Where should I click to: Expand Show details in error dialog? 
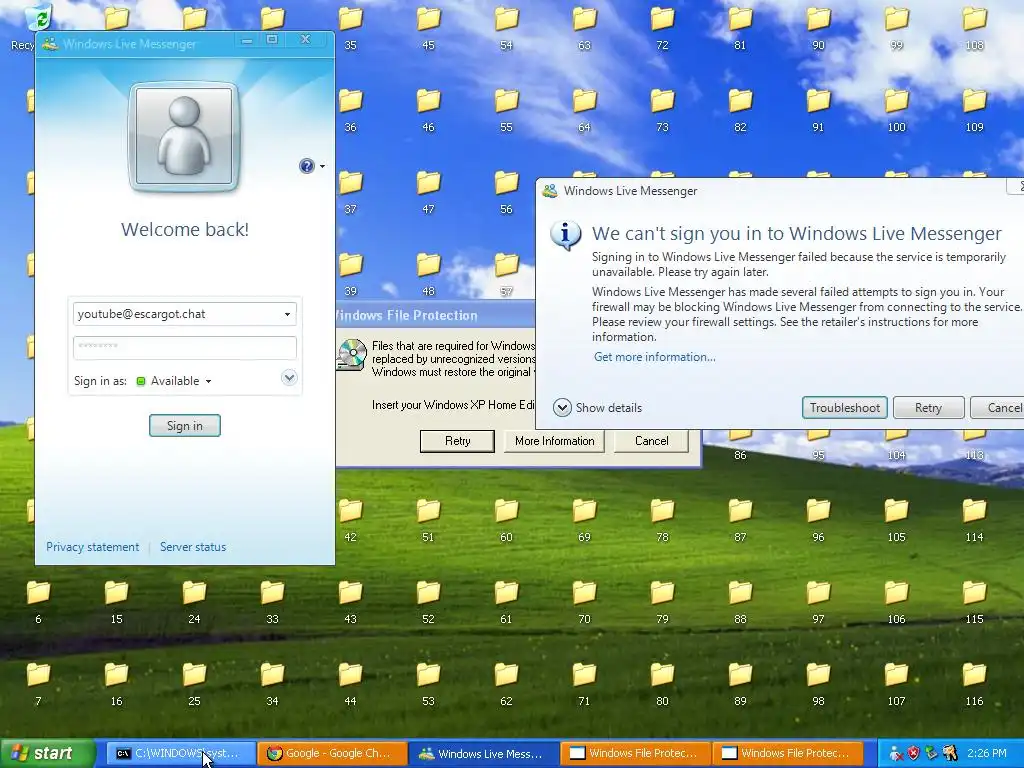598,408
